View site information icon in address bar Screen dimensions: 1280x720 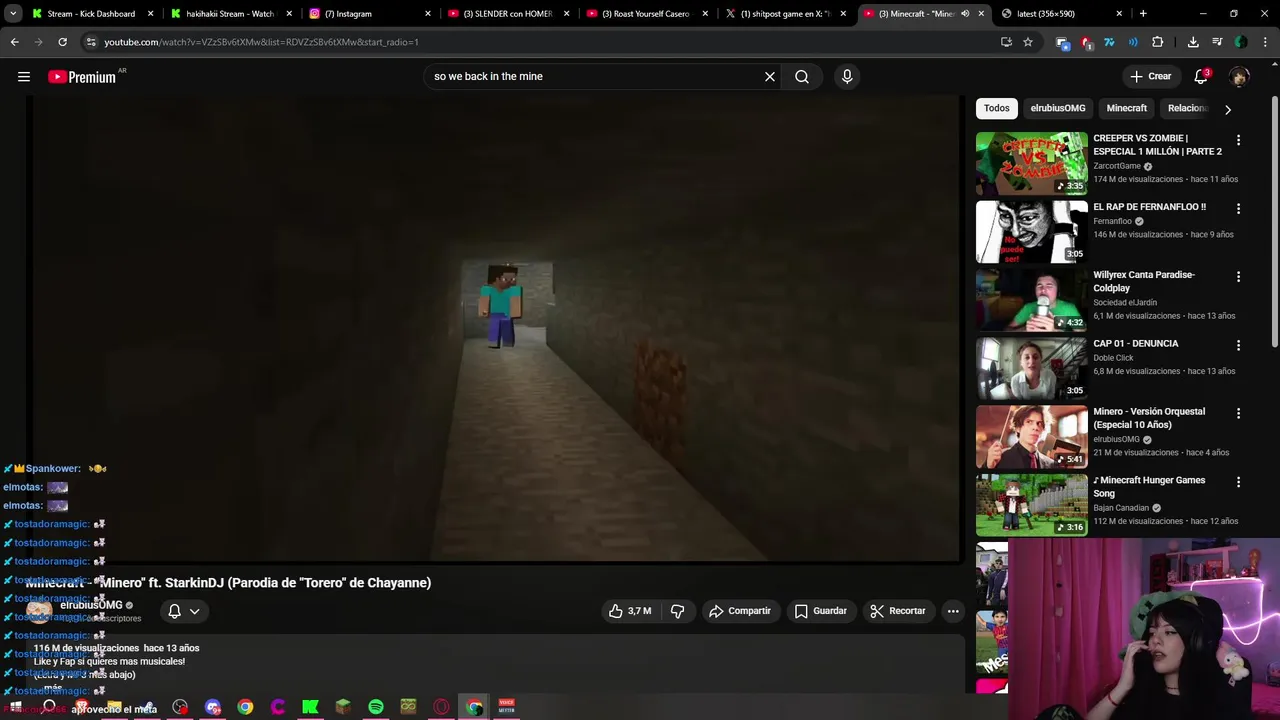[91, 42]
